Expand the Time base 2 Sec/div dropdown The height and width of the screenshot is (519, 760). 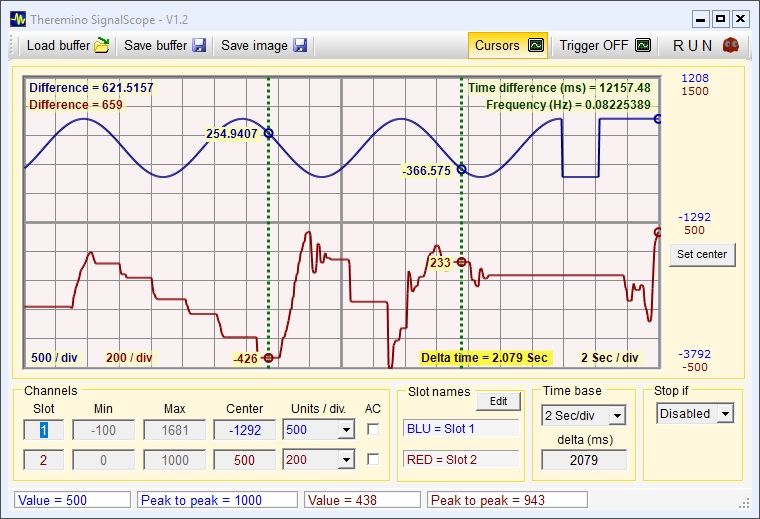click(617, 415)
